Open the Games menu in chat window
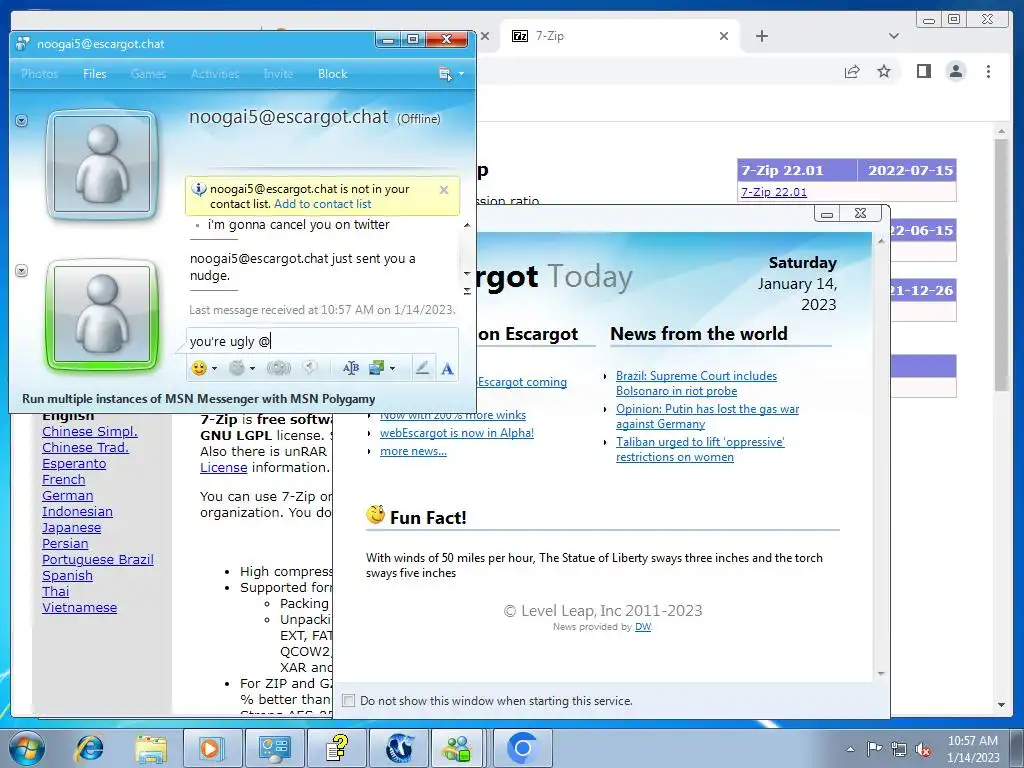This screenshot has height=768, width=1024. pos(148,74)
